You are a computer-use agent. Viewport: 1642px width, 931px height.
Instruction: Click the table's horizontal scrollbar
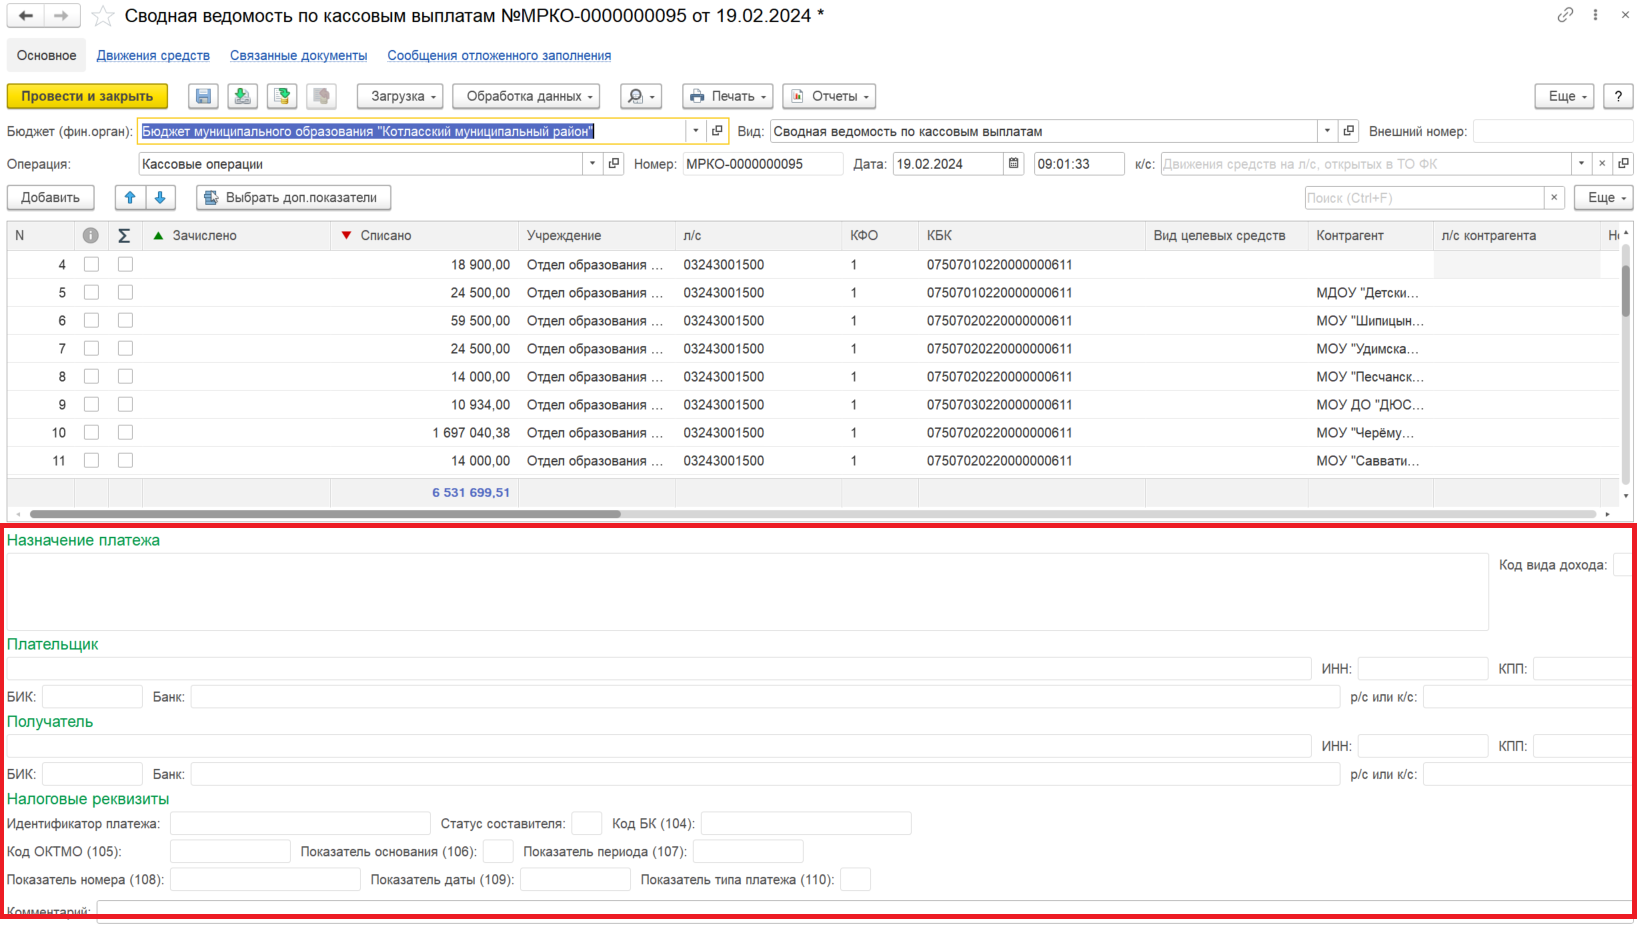pyautogui.click(x=325, y=514)
